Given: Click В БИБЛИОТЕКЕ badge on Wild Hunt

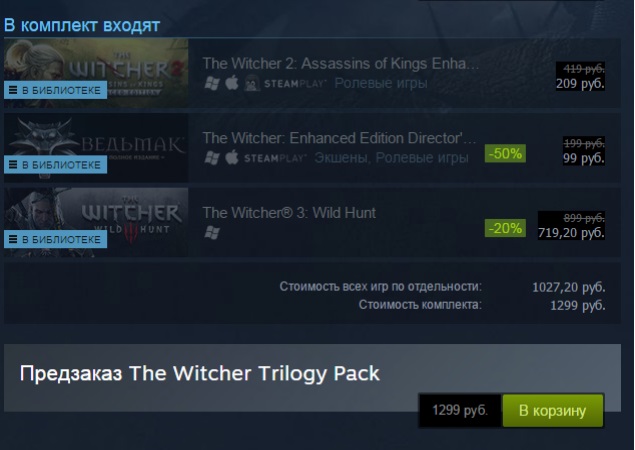Looking at the screenshot, I should [55, 239].
